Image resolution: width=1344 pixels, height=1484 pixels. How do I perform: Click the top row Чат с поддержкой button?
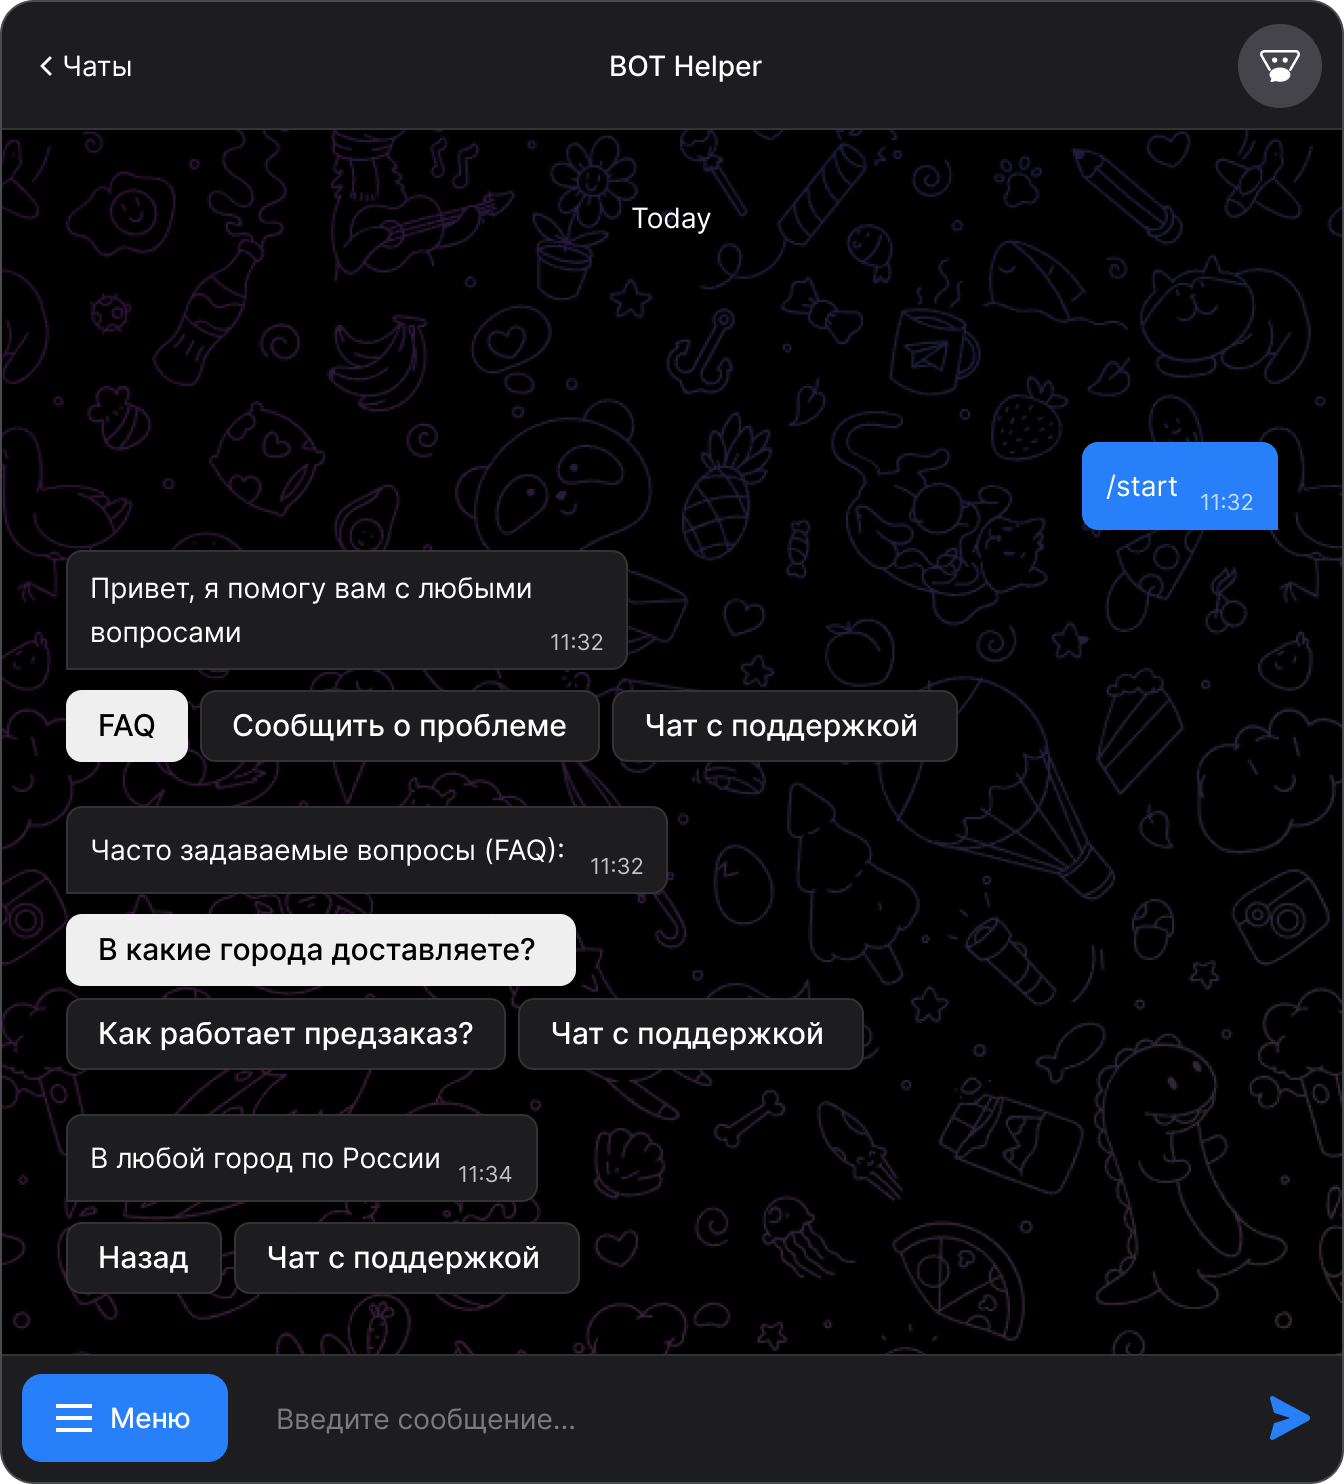pyautogui.click(x=785, y=726)
